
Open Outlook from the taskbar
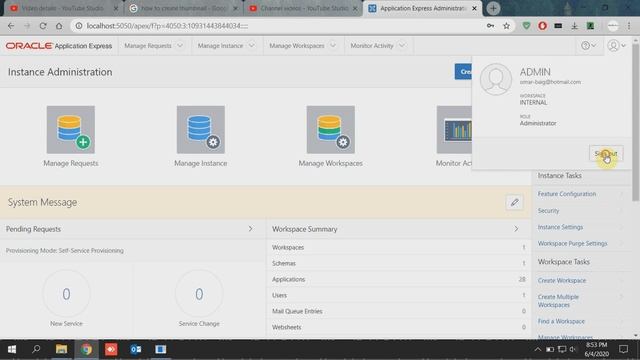pyautogui.click(x=136, y=349)
